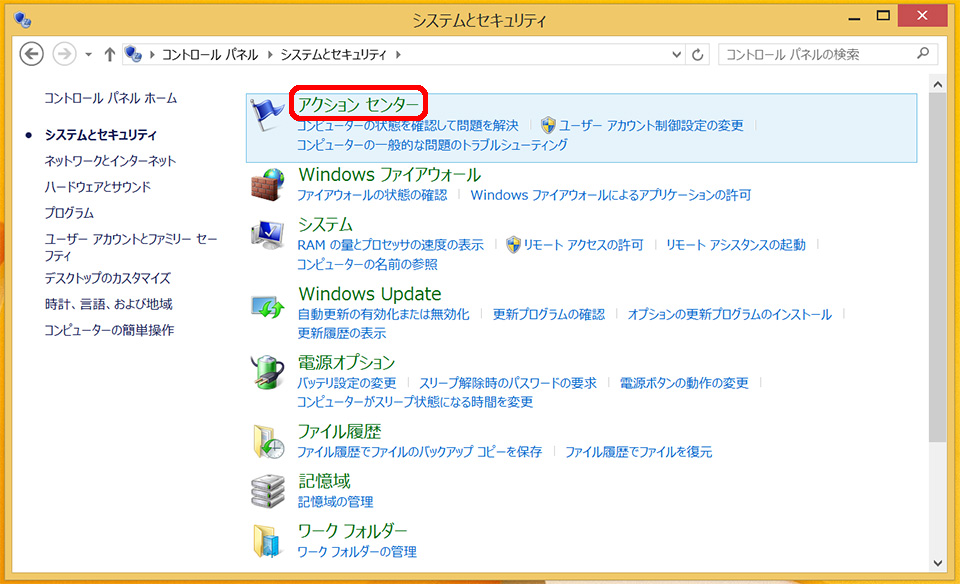Select システムとセキュリティ breadcrumb
Viewport: 960px width, 584px height.
[x=334, y=54]
